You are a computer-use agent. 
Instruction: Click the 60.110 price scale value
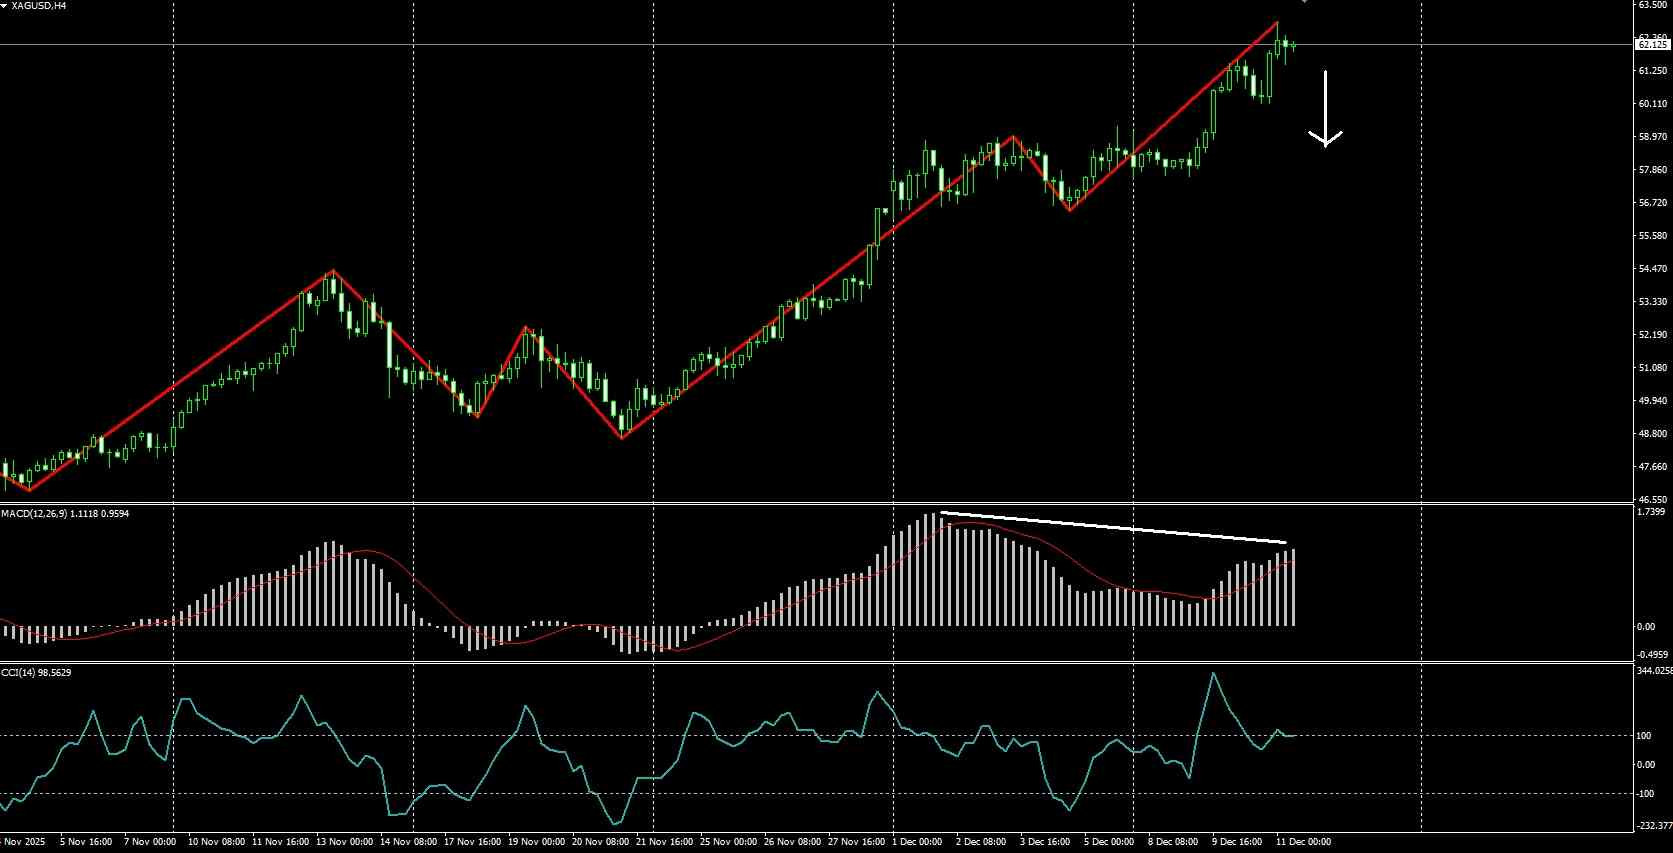point(1653,104)
